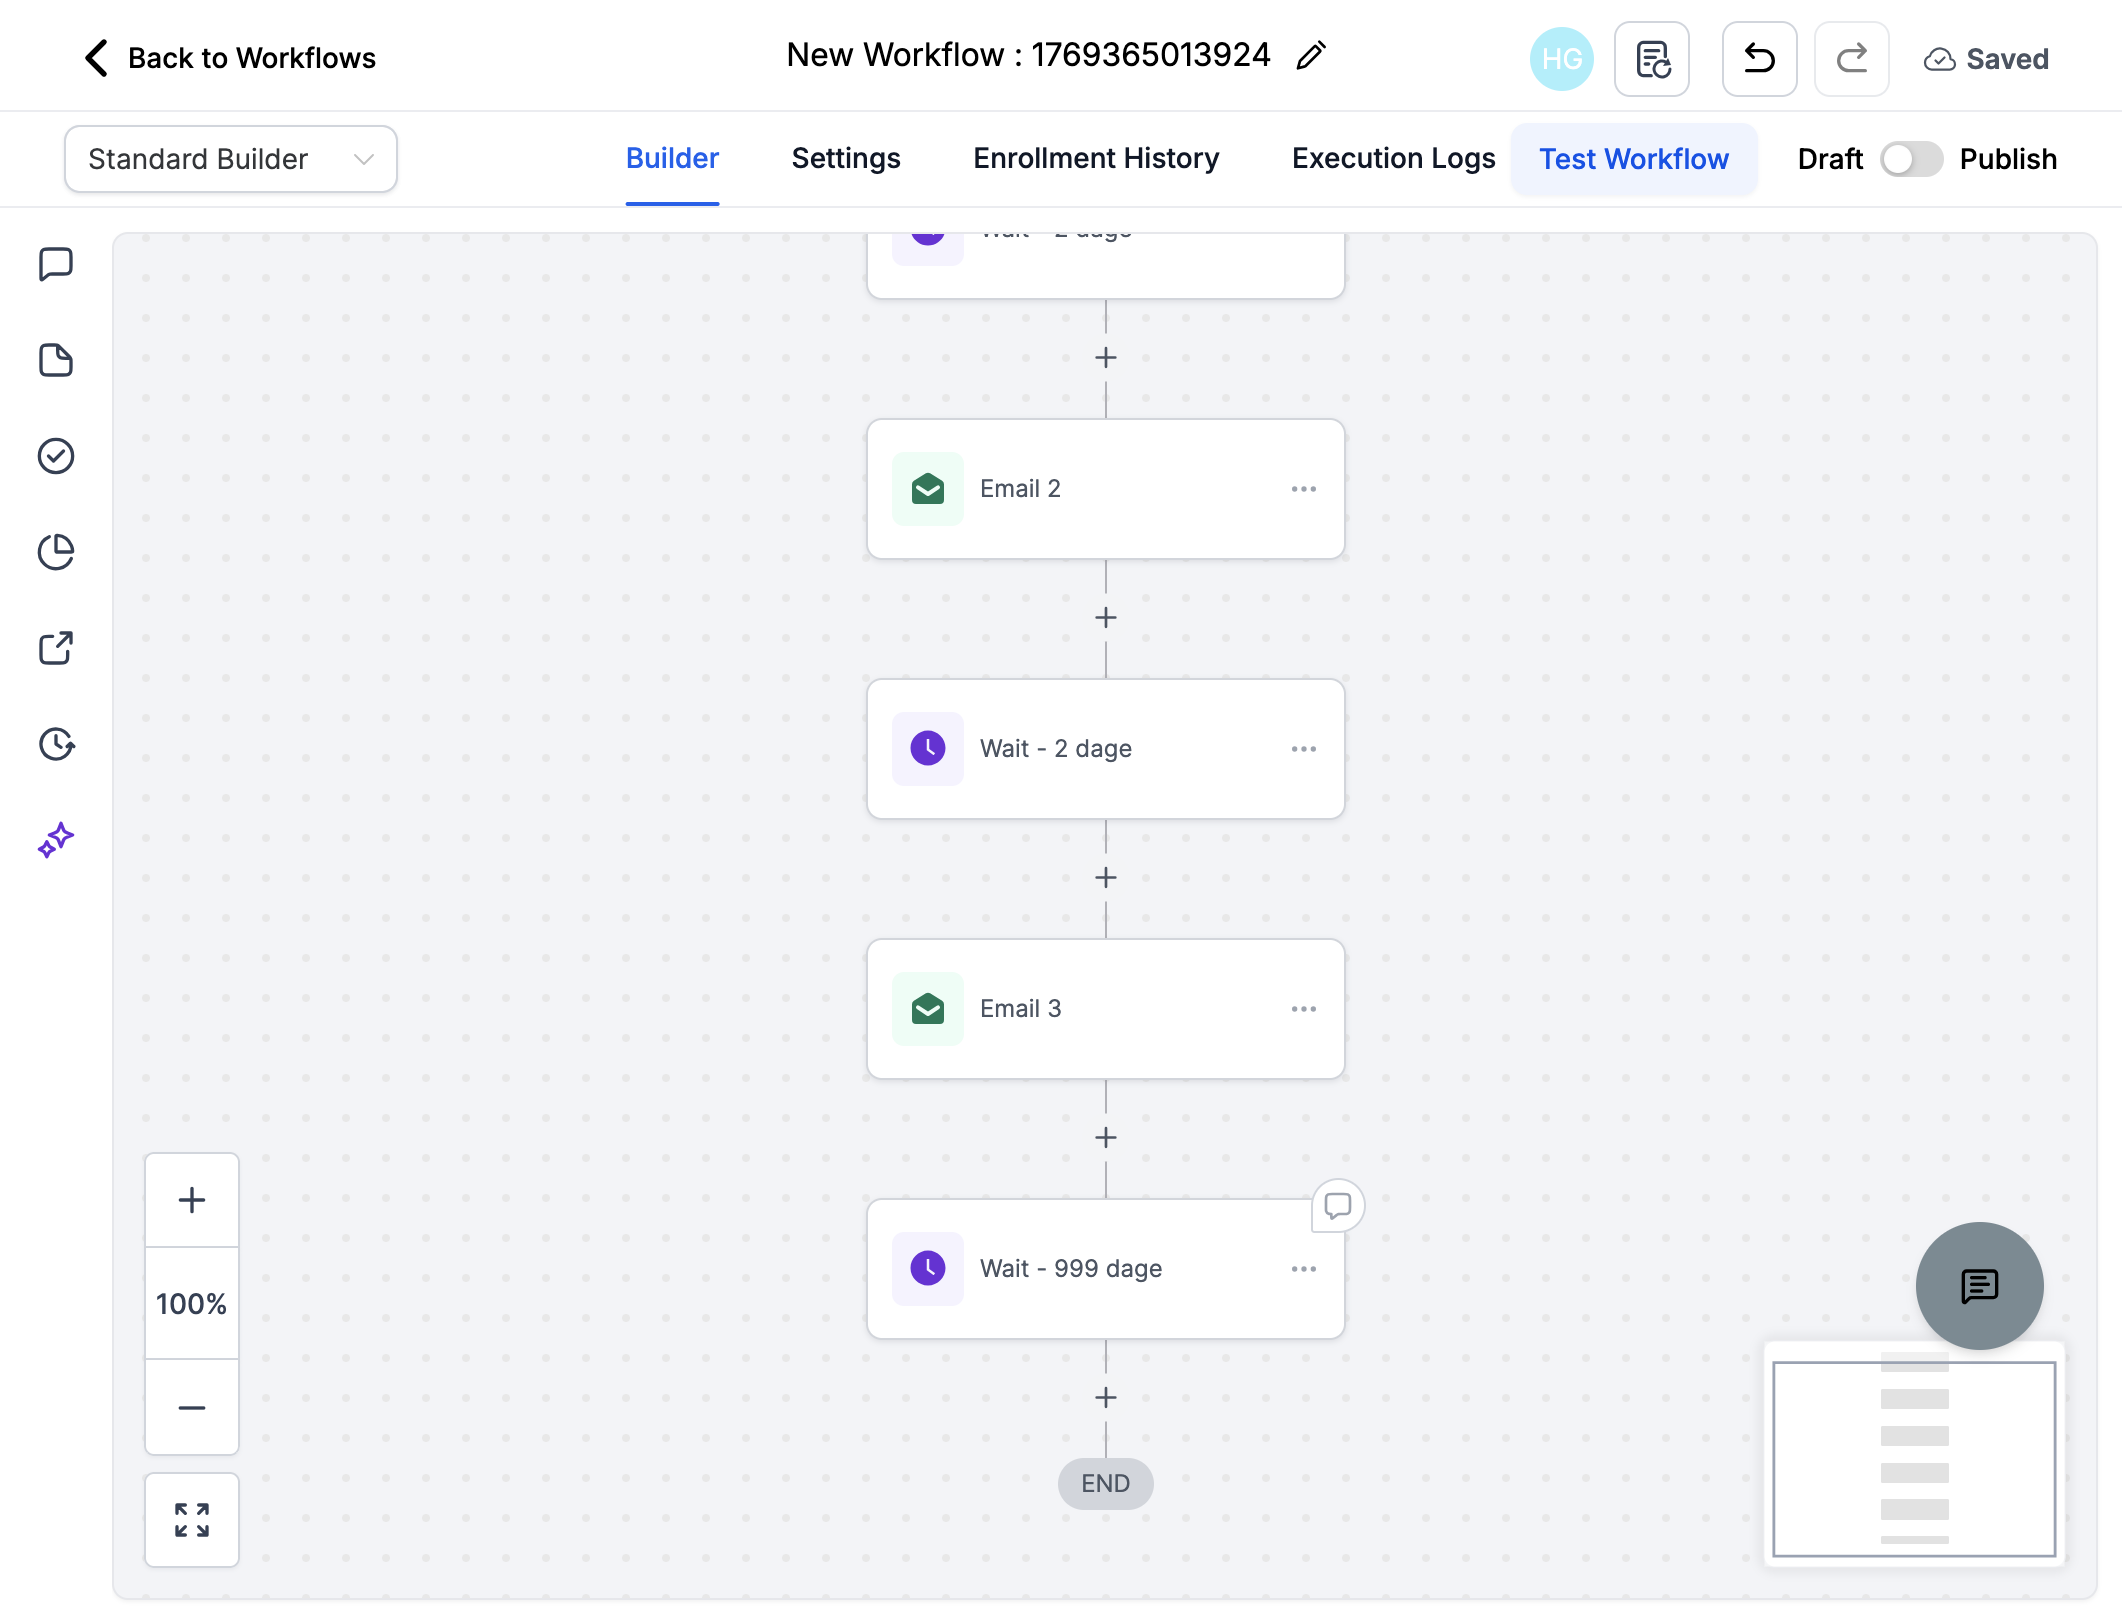This screenshot has width=2122, height=1624.
Task: Open the Wait - 2 dage options menu
Action: click(x=1303, y=749)
